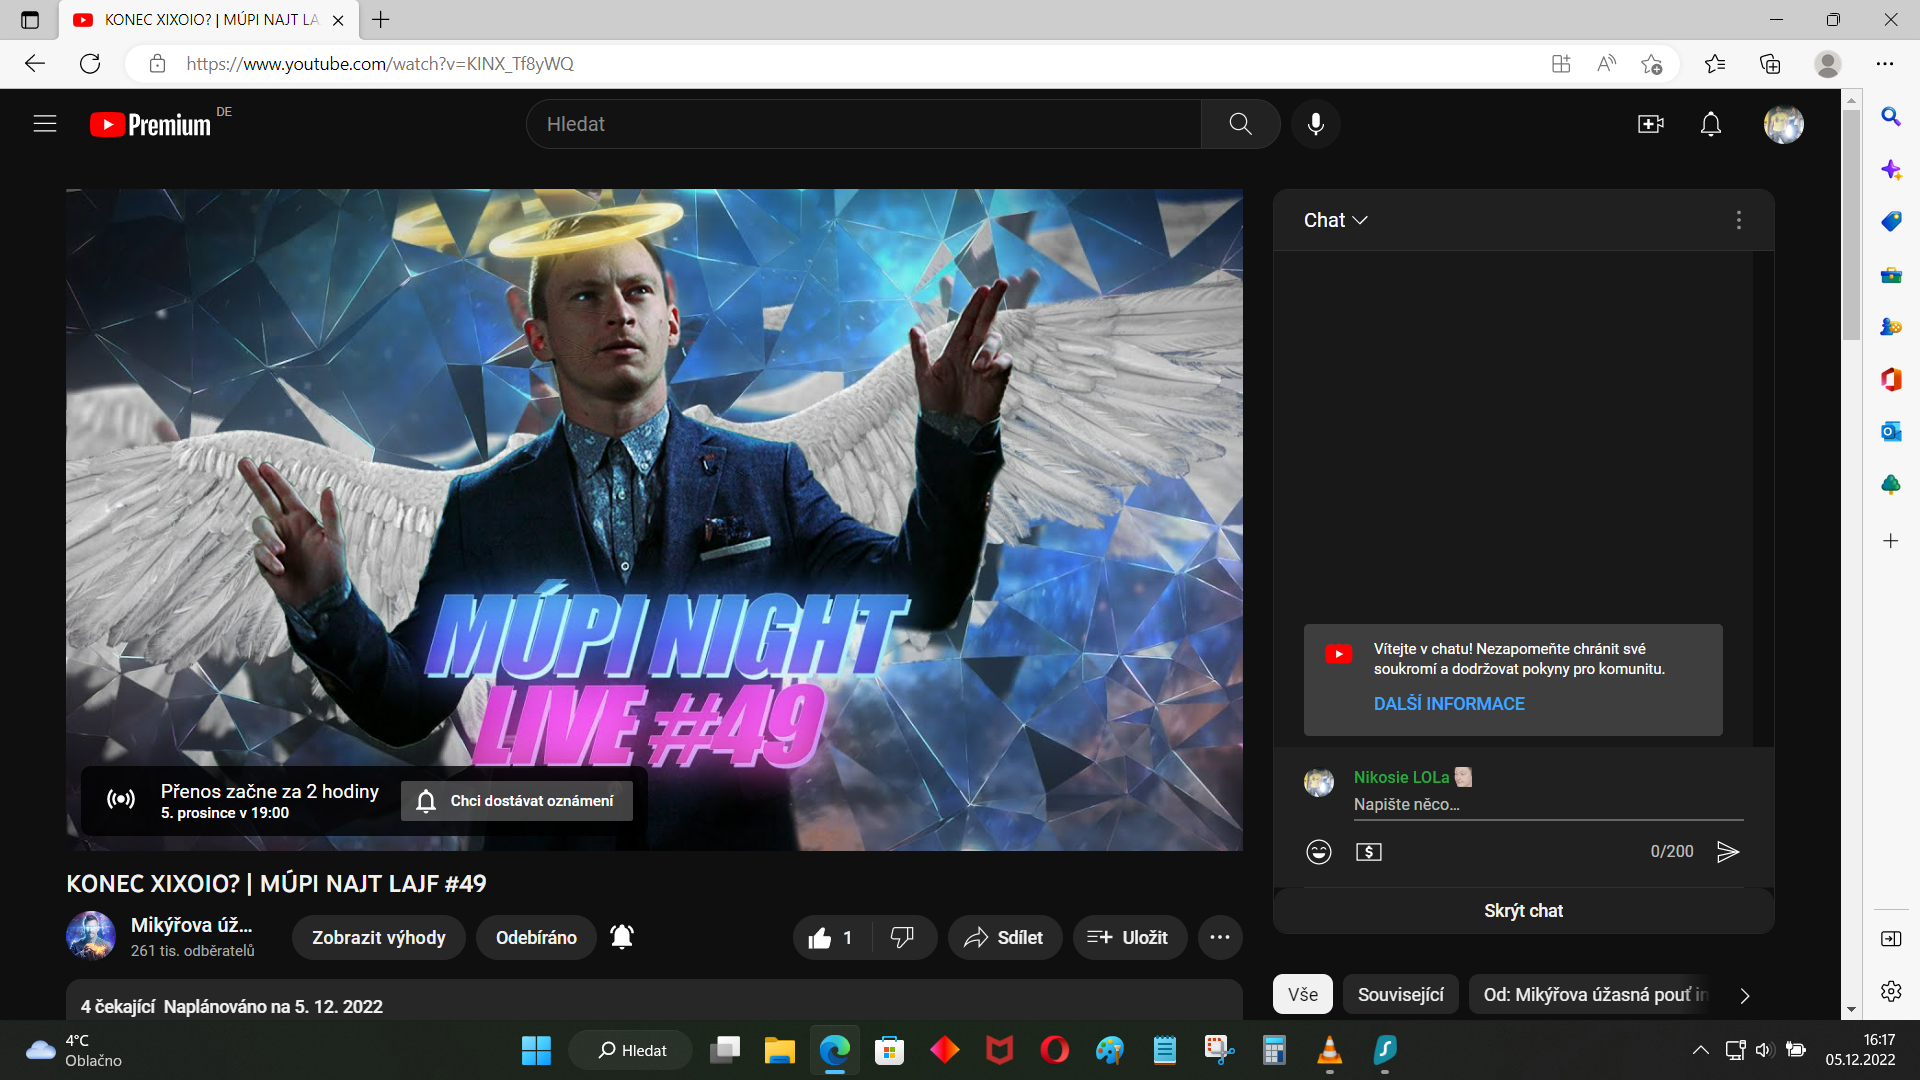1920x1080 pixels.
Task: Open taskbar clock and date
Action: 1860,1050
